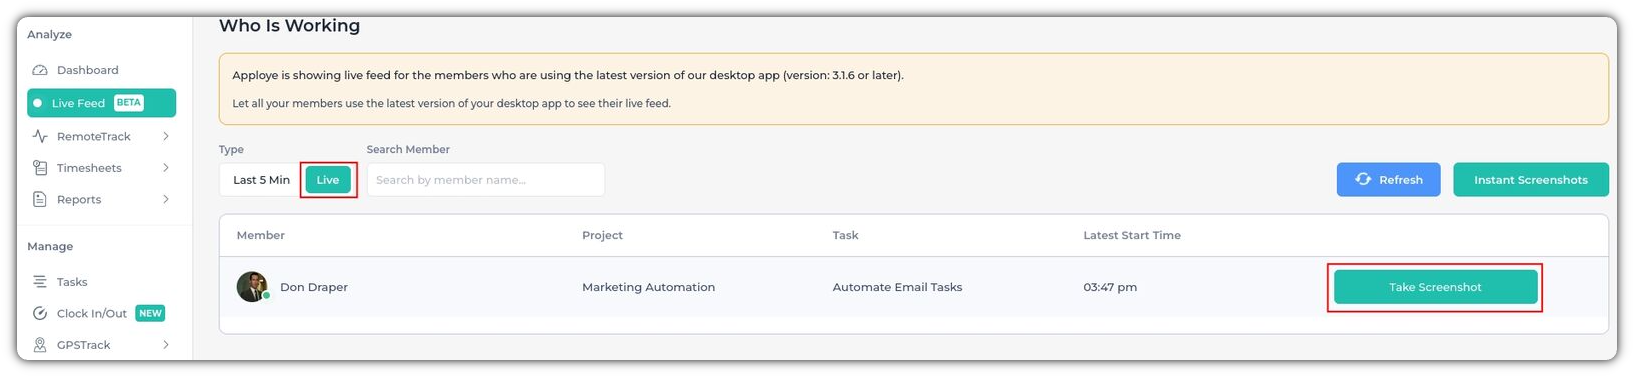Viewport: 1634px width, 377px height.
Task: Click the Timesheets icon in sidebar
Action: 40,168
